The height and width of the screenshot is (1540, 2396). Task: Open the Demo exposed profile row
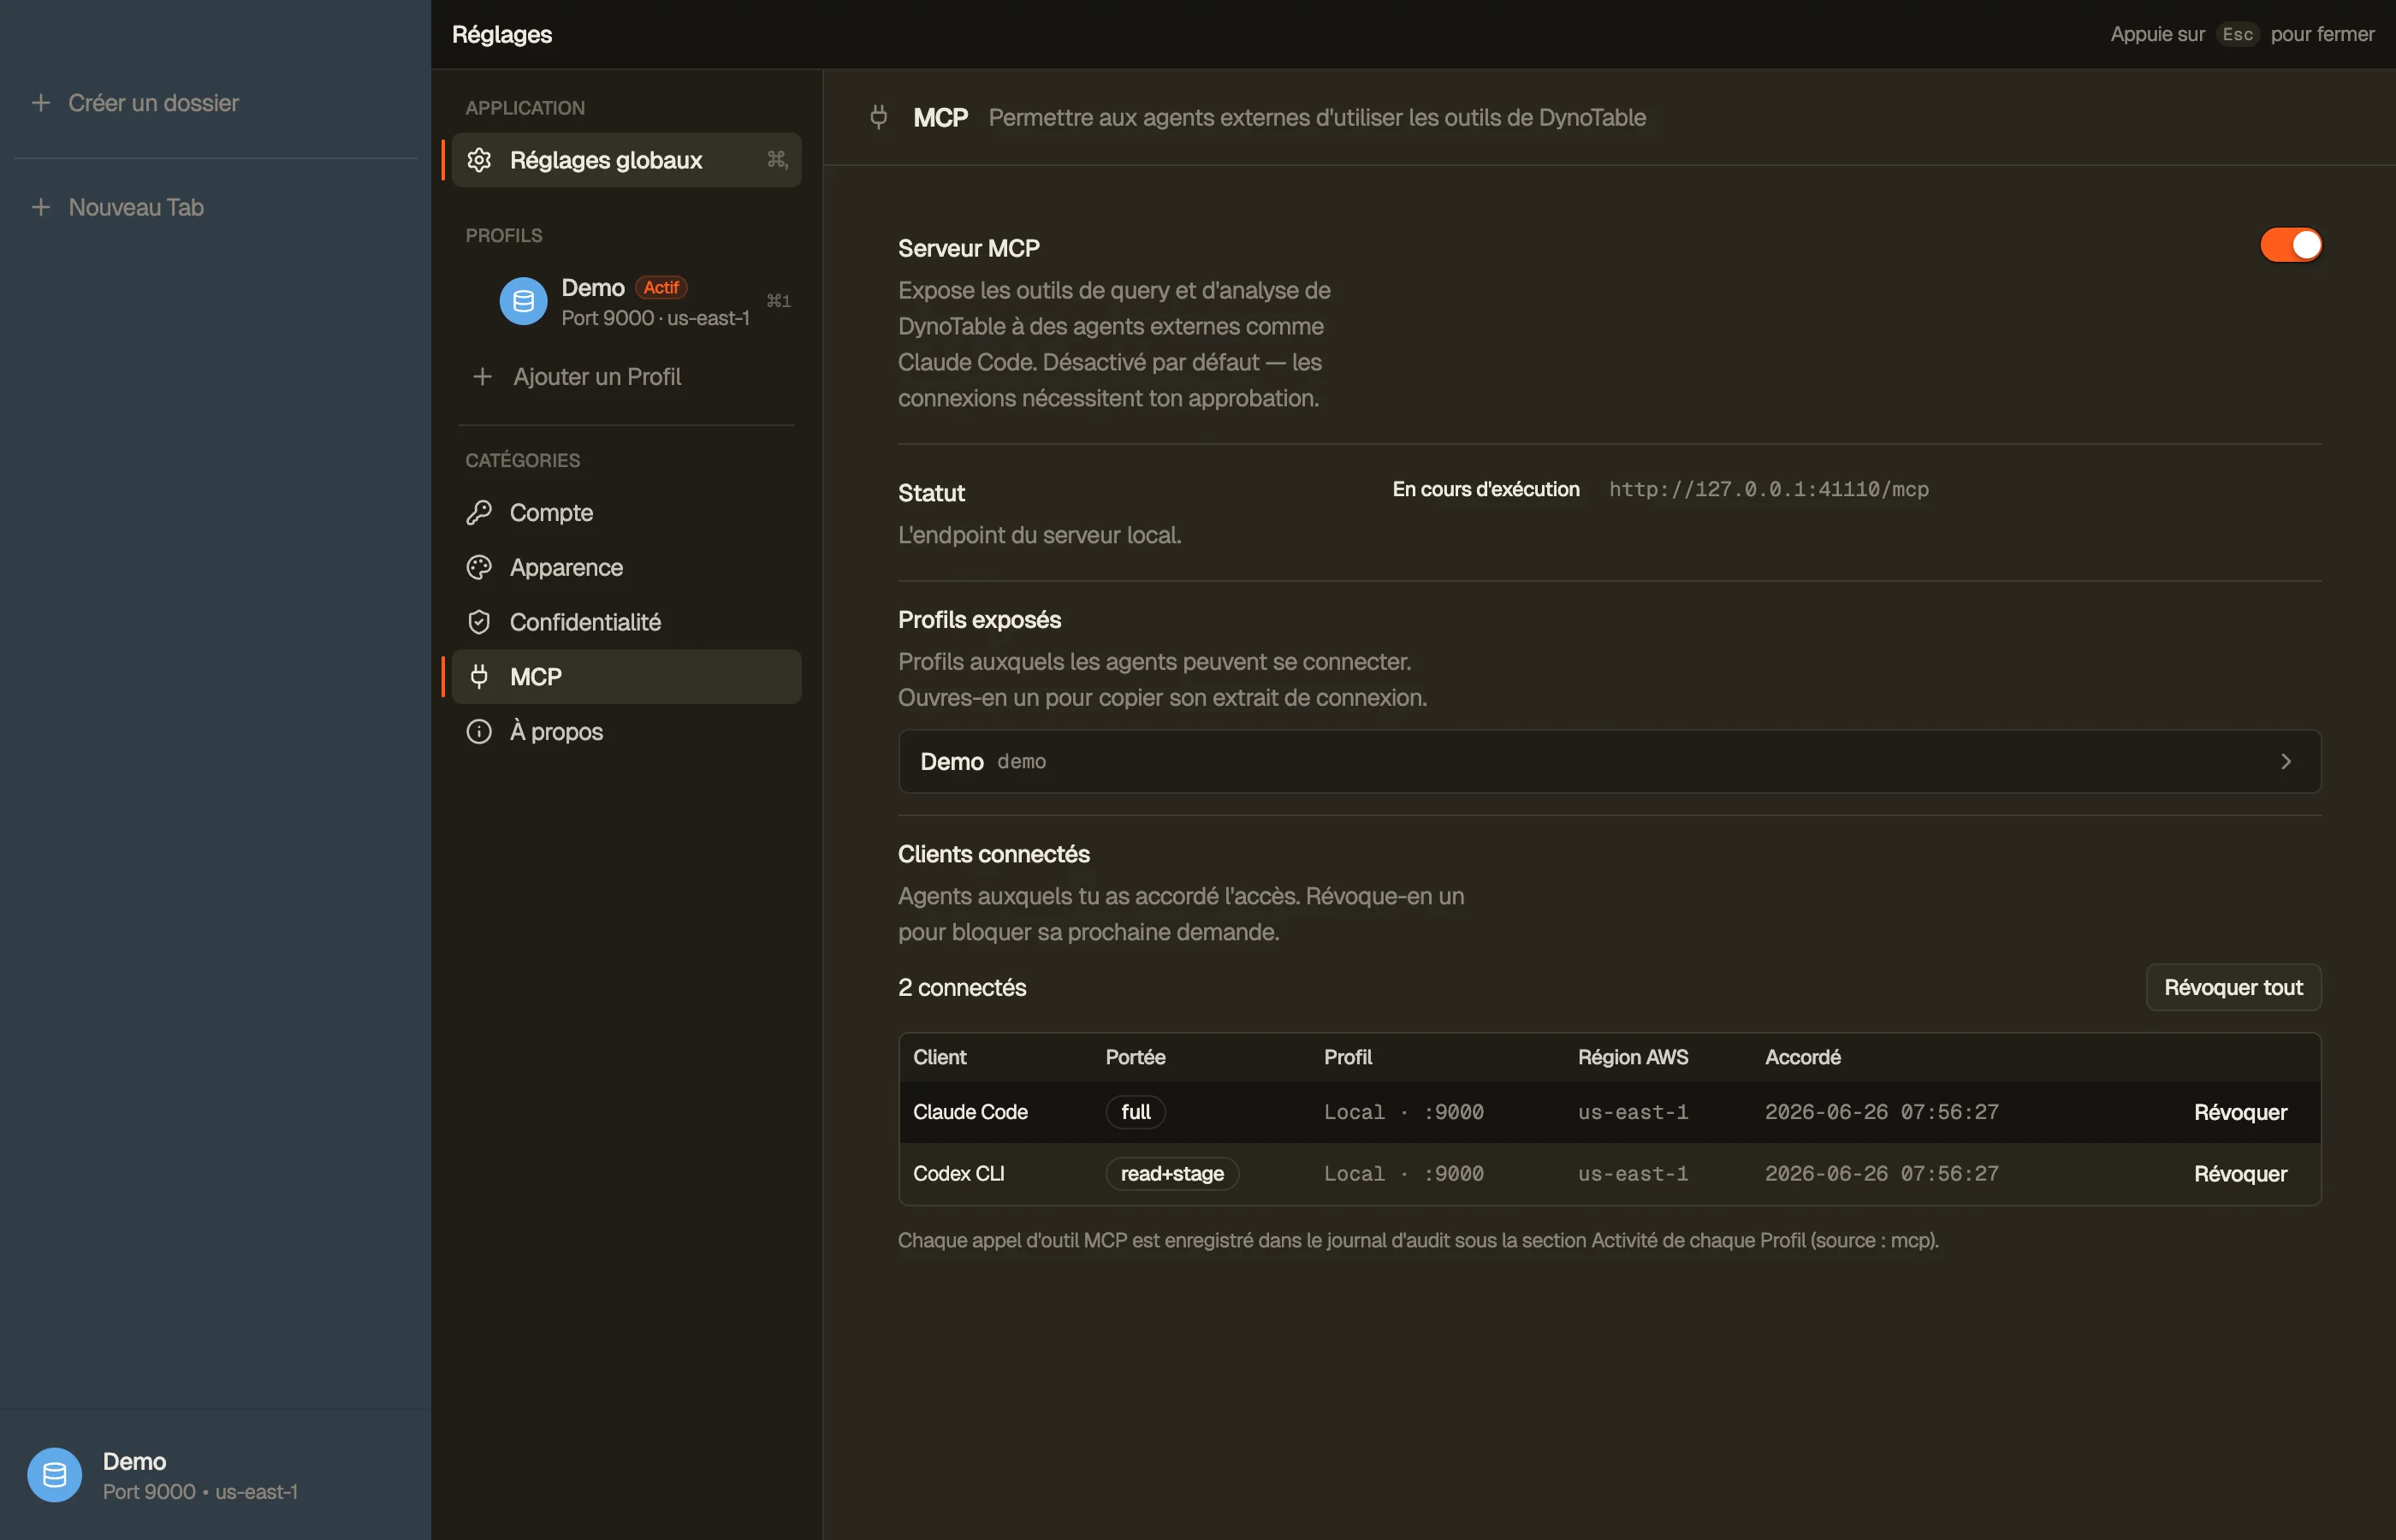coord(1609,762)
